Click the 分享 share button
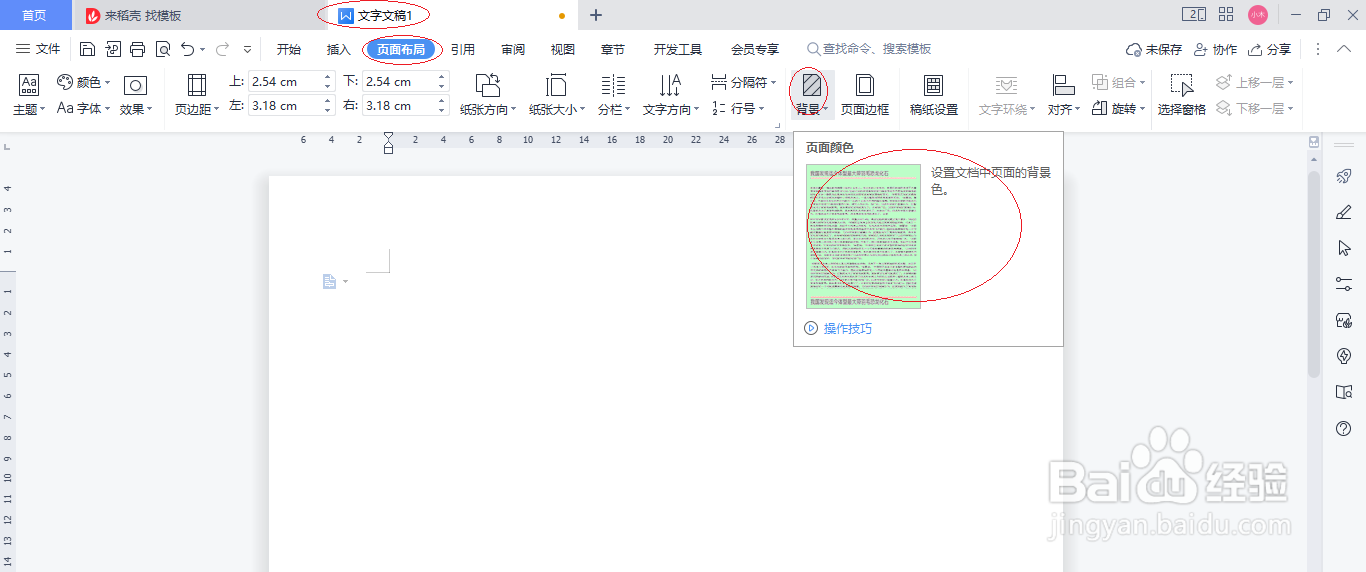The width and height of the screenshot is (1366, 572). 1269,49
